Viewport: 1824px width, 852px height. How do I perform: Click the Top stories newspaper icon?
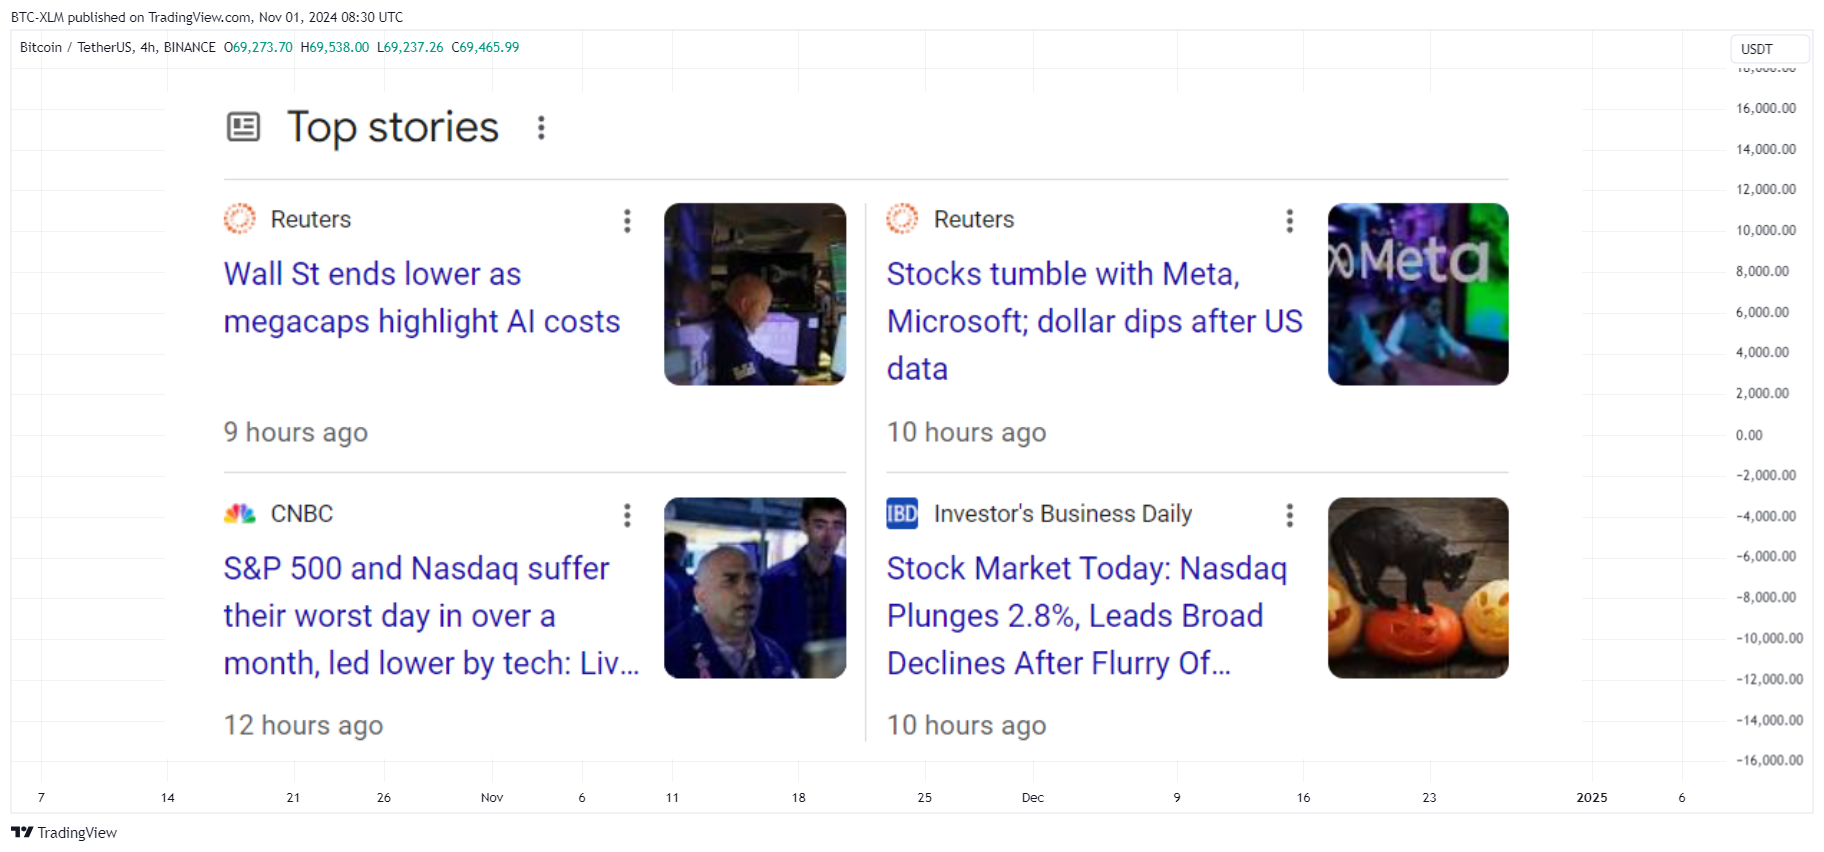(x=243, y=127)
